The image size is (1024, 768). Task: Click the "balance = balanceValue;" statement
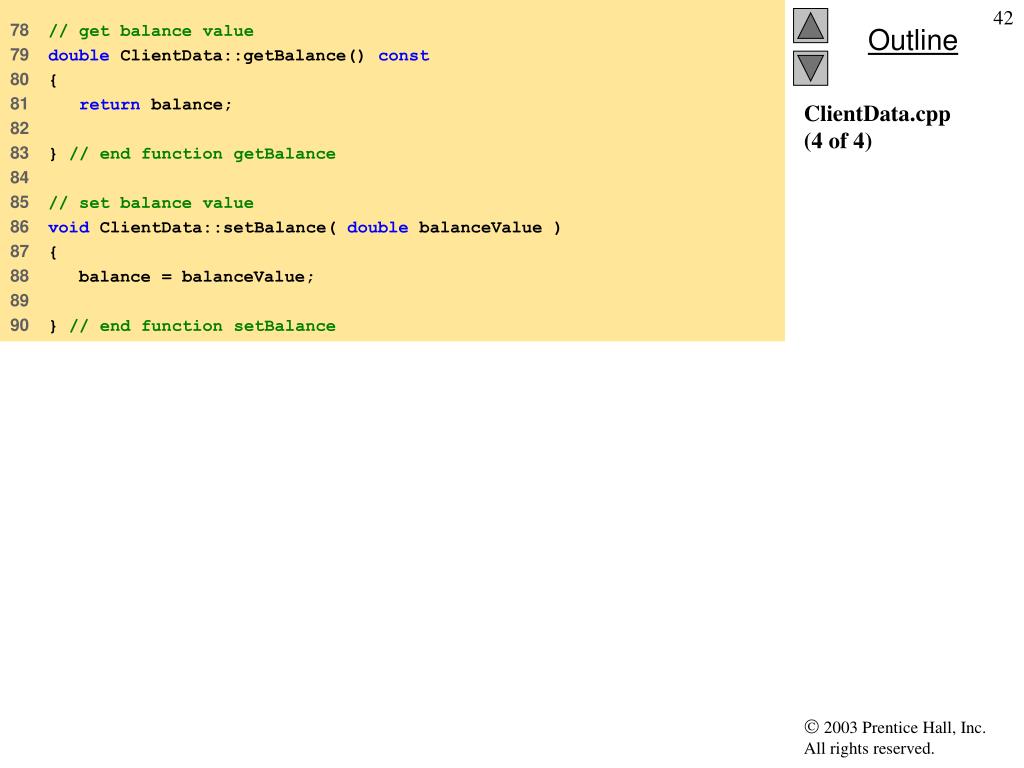[x=196, y=276]
